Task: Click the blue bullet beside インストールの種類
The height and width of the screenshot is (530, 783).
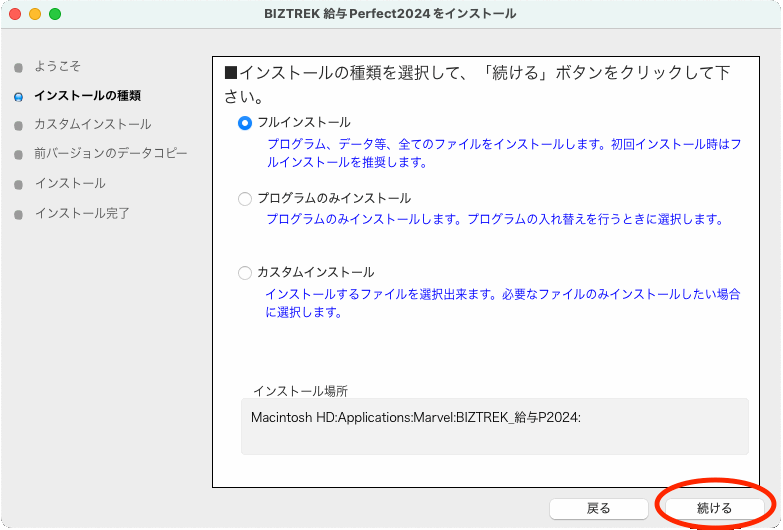Action: click(x=18, y=97)
